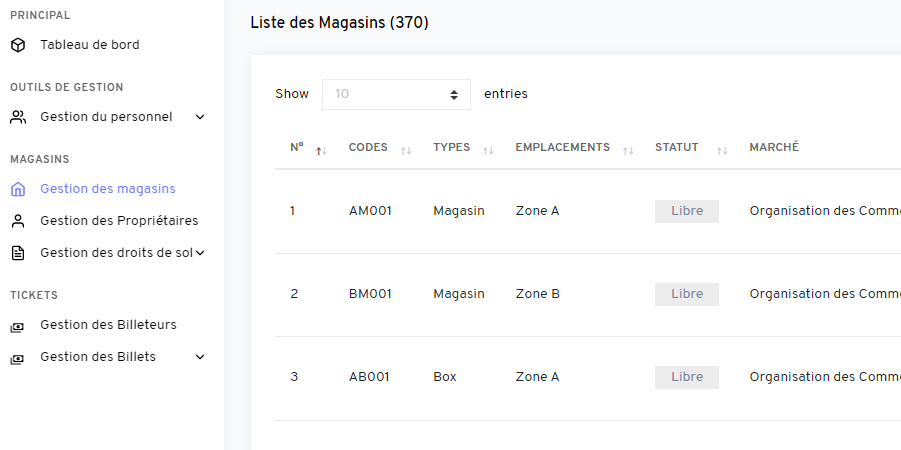Click the Gestion des Propriétaires person icon
This screenshot has width=901, height=450.
point(18,221)
